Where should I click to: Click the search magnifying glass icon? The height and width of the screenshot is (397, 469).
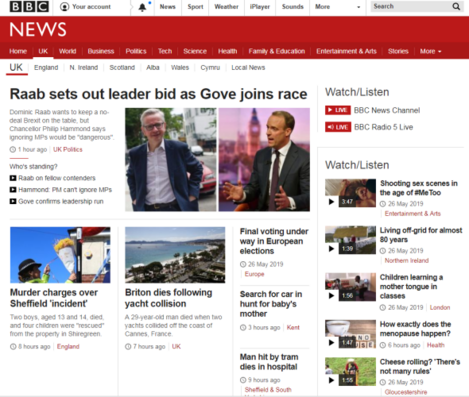pyautogui.click(x=456, y=6)
